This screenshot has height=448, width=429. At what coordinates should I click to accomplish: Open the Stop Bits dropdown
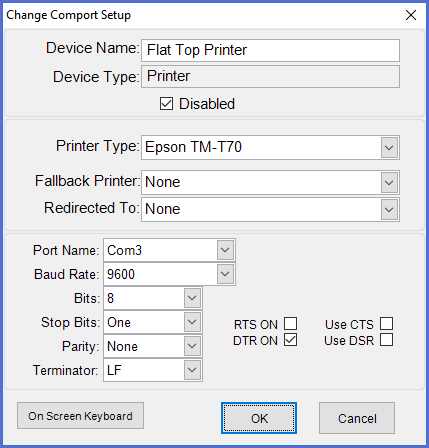[192, 322]
